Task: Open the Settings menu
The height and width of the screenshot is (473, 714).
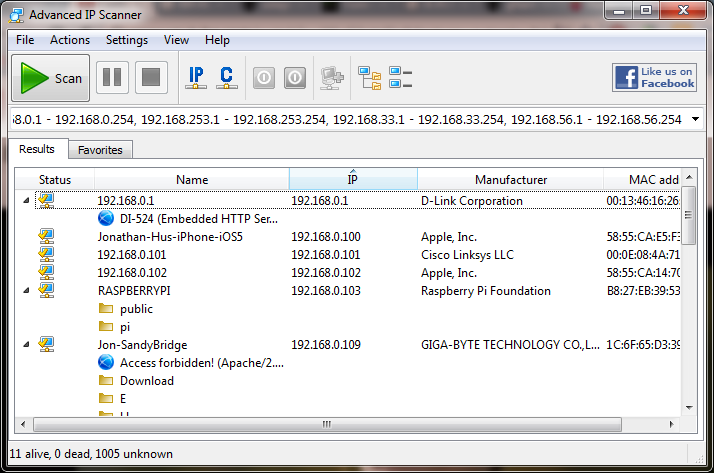Action: (127, 40)
